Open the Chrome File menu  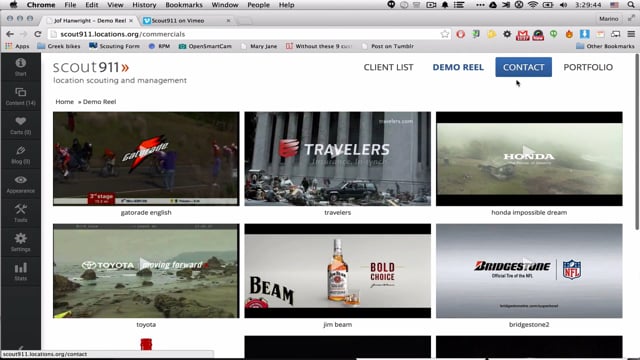tap(70, 5)
